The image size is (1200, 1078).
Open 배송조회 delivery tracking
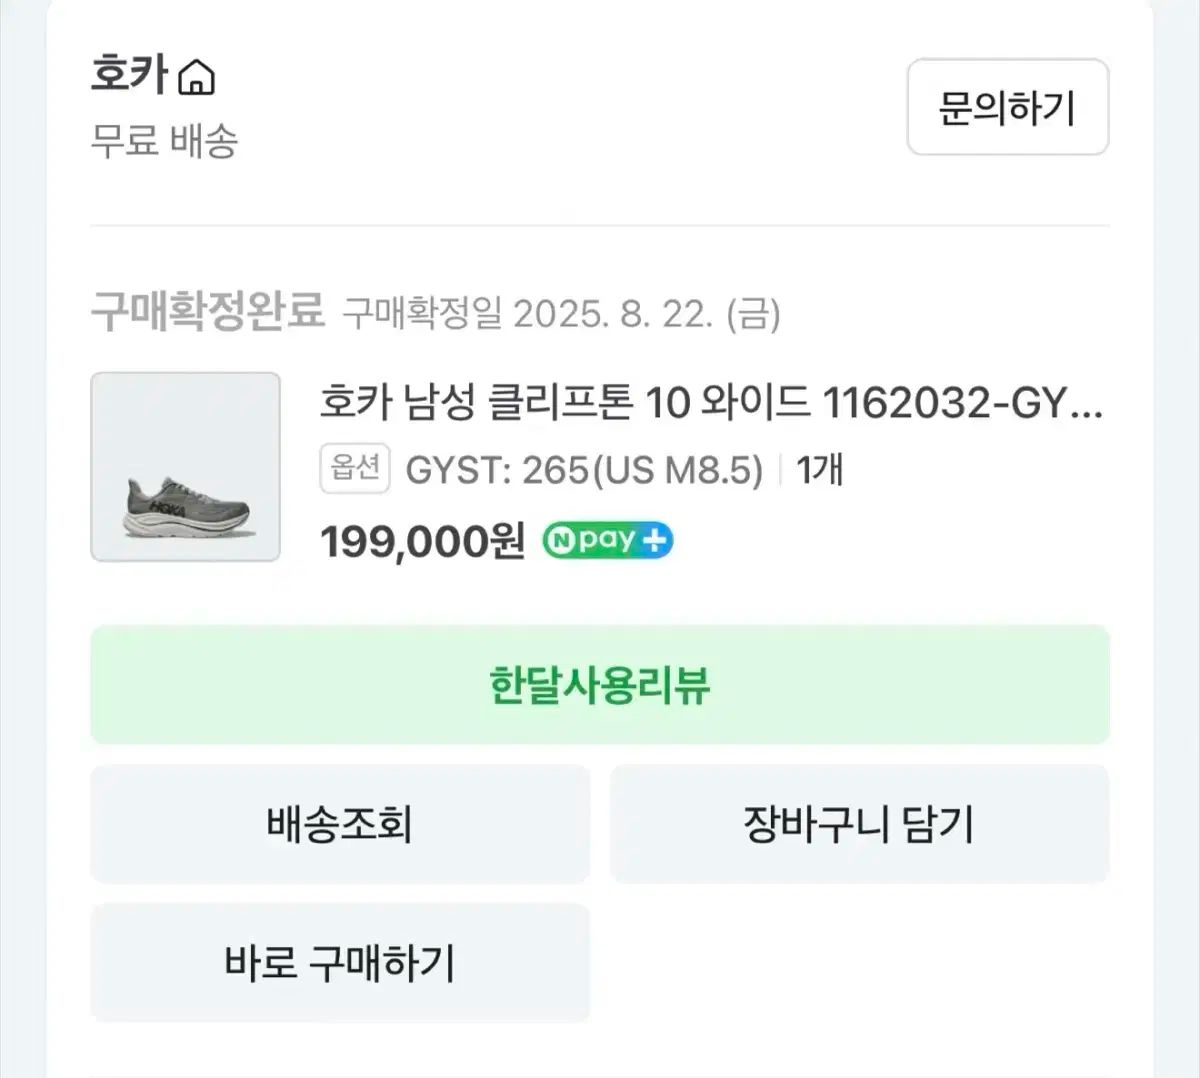340,824
